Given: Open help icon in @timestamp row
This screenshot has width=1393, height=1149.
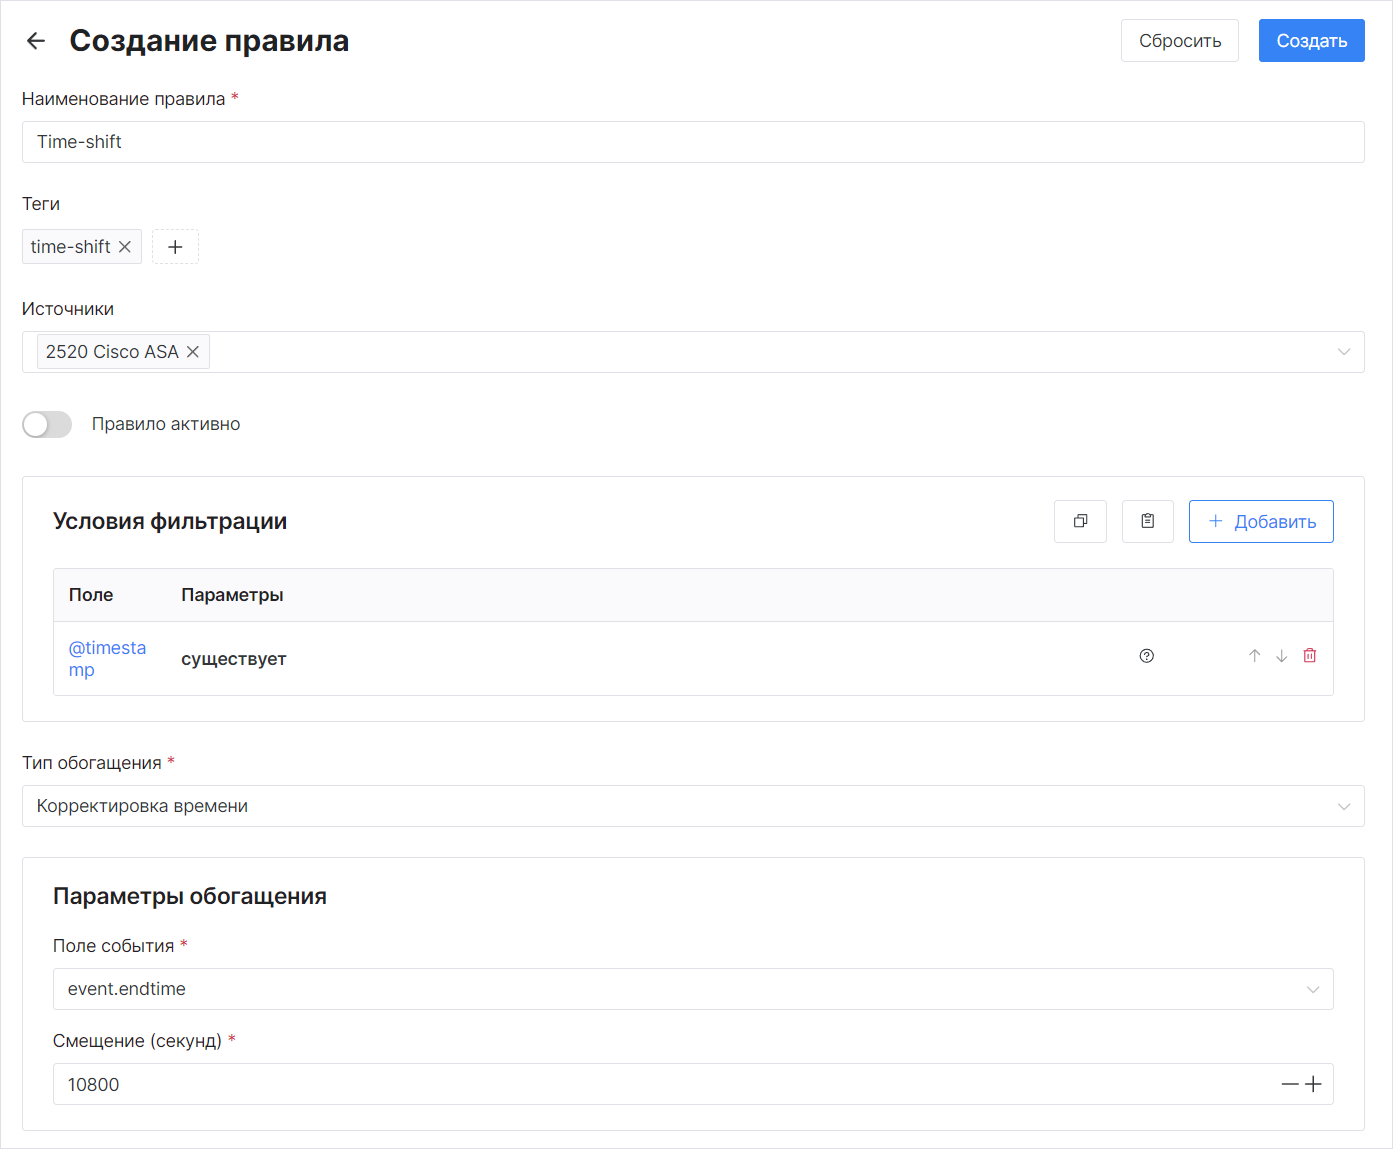Looking at the screenshot, I should tap(1146, 656).
